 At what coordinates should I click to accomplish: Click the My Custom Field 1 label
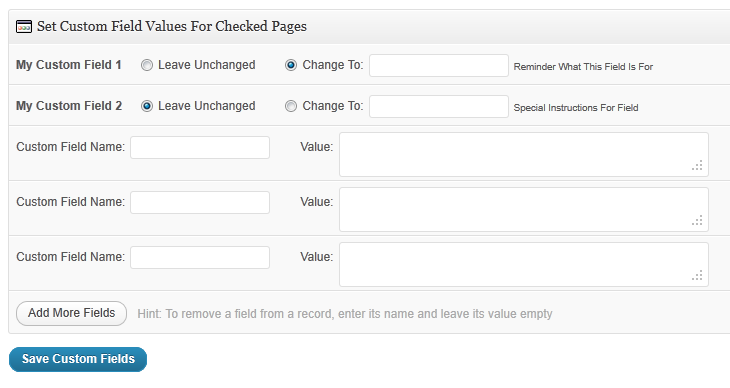(69, 65)
